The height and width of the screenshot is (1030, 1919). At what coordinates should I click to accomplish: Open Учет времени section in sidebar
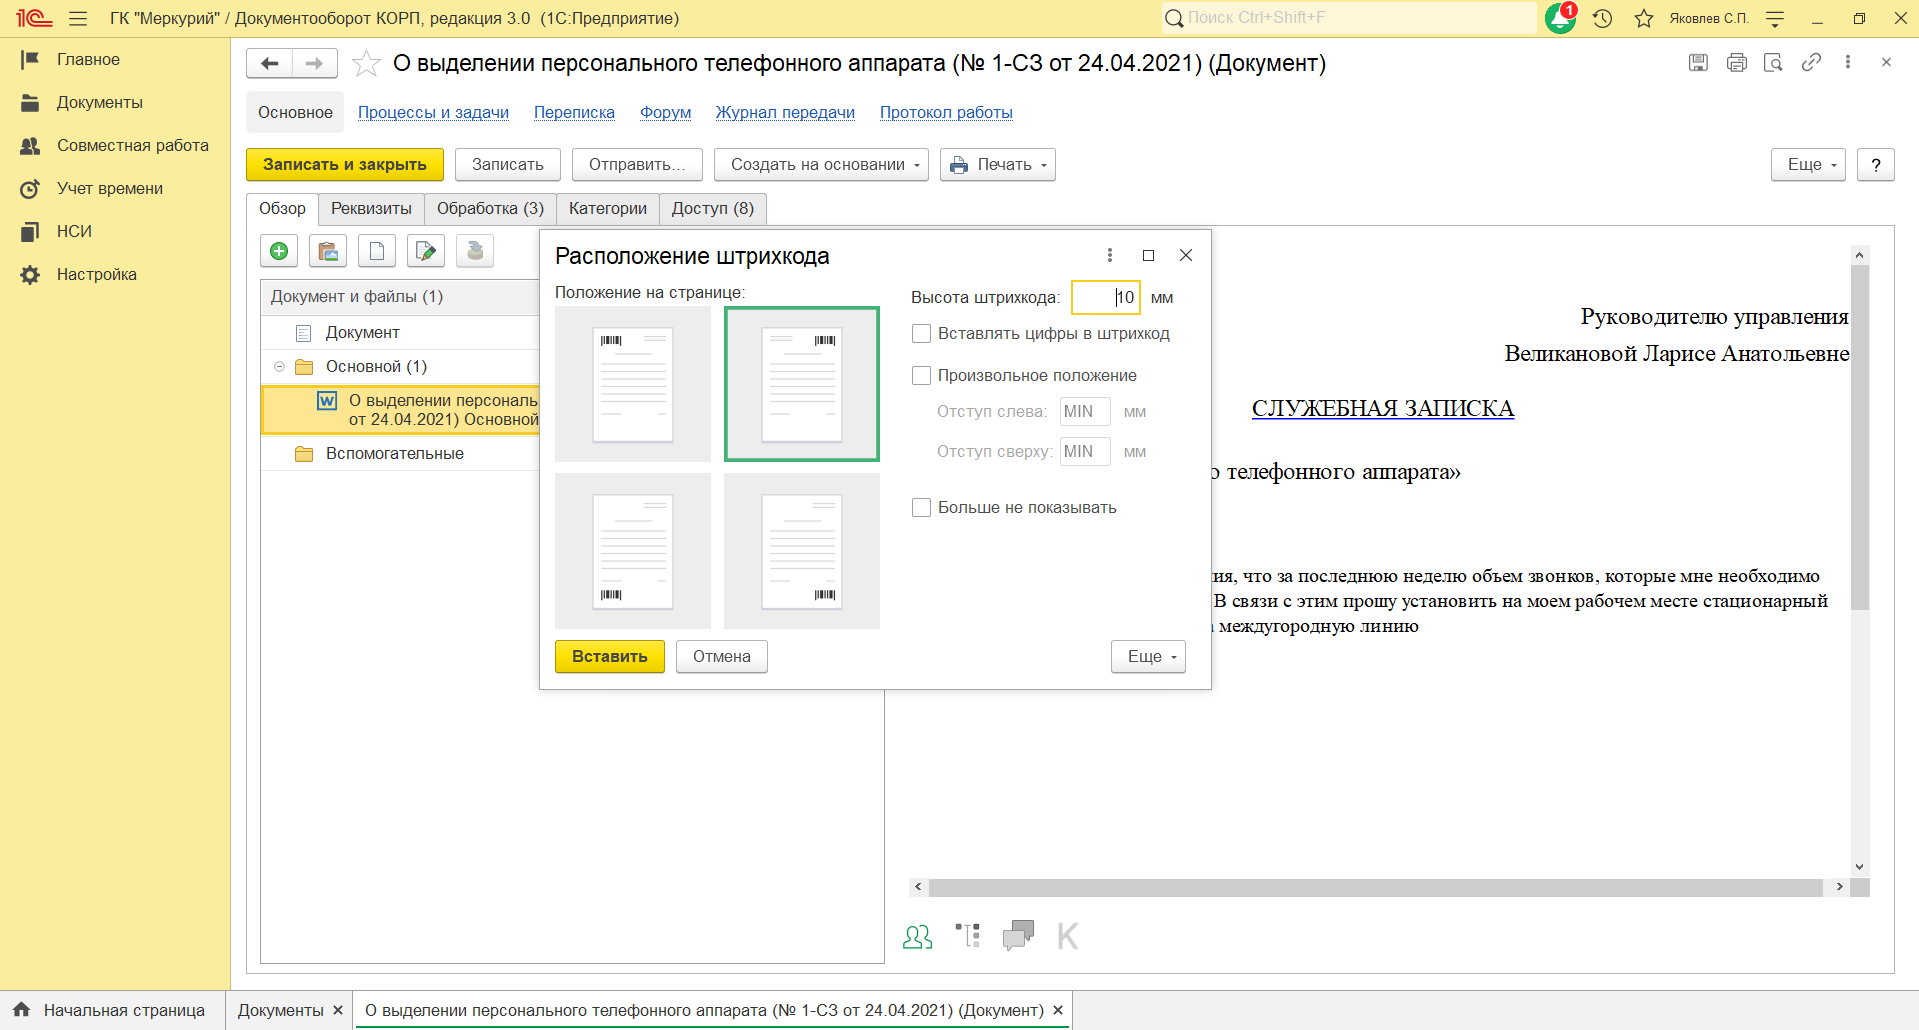point(110,188)
